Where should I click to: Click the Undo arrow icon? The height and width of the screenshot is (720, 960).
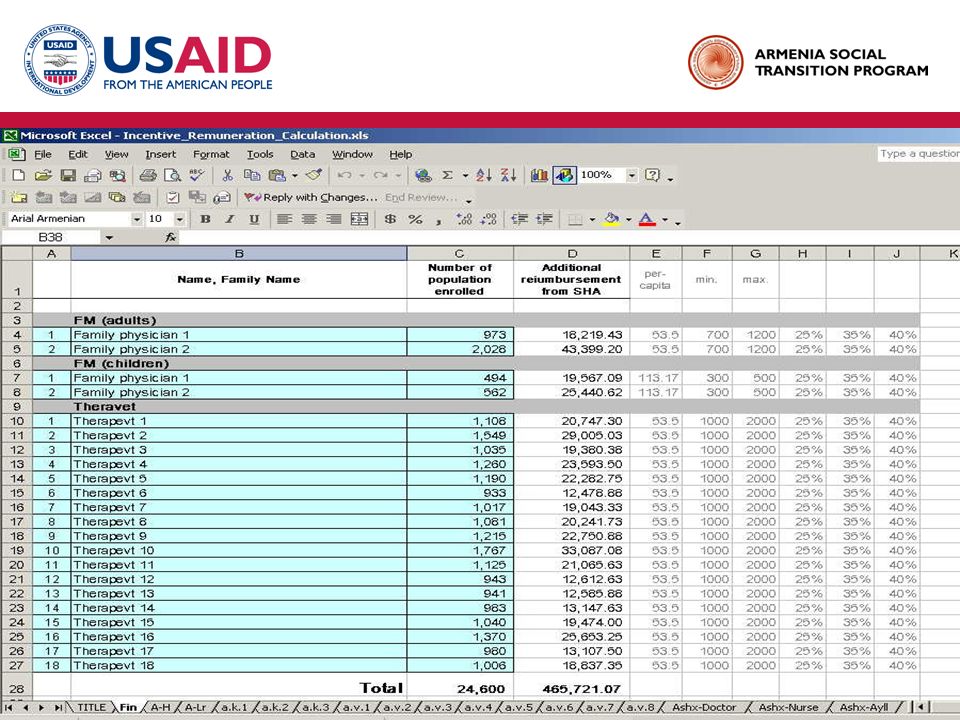(x=344, y=176)
